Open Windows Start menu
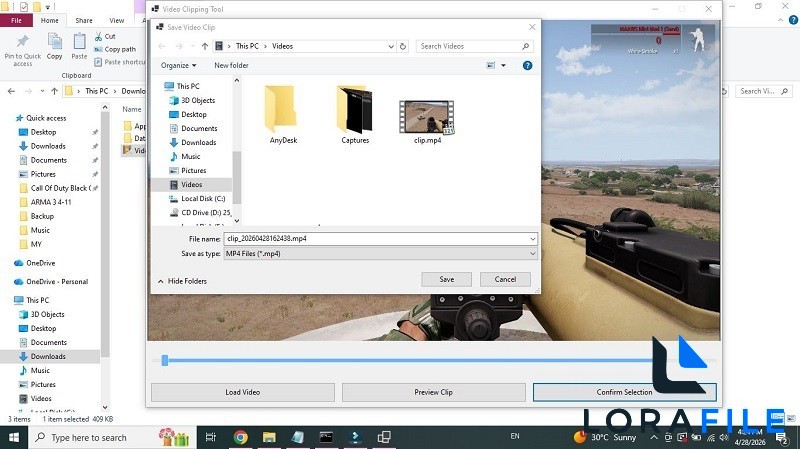The width and height of the screenshot is (800, 449). pos(14,438)
